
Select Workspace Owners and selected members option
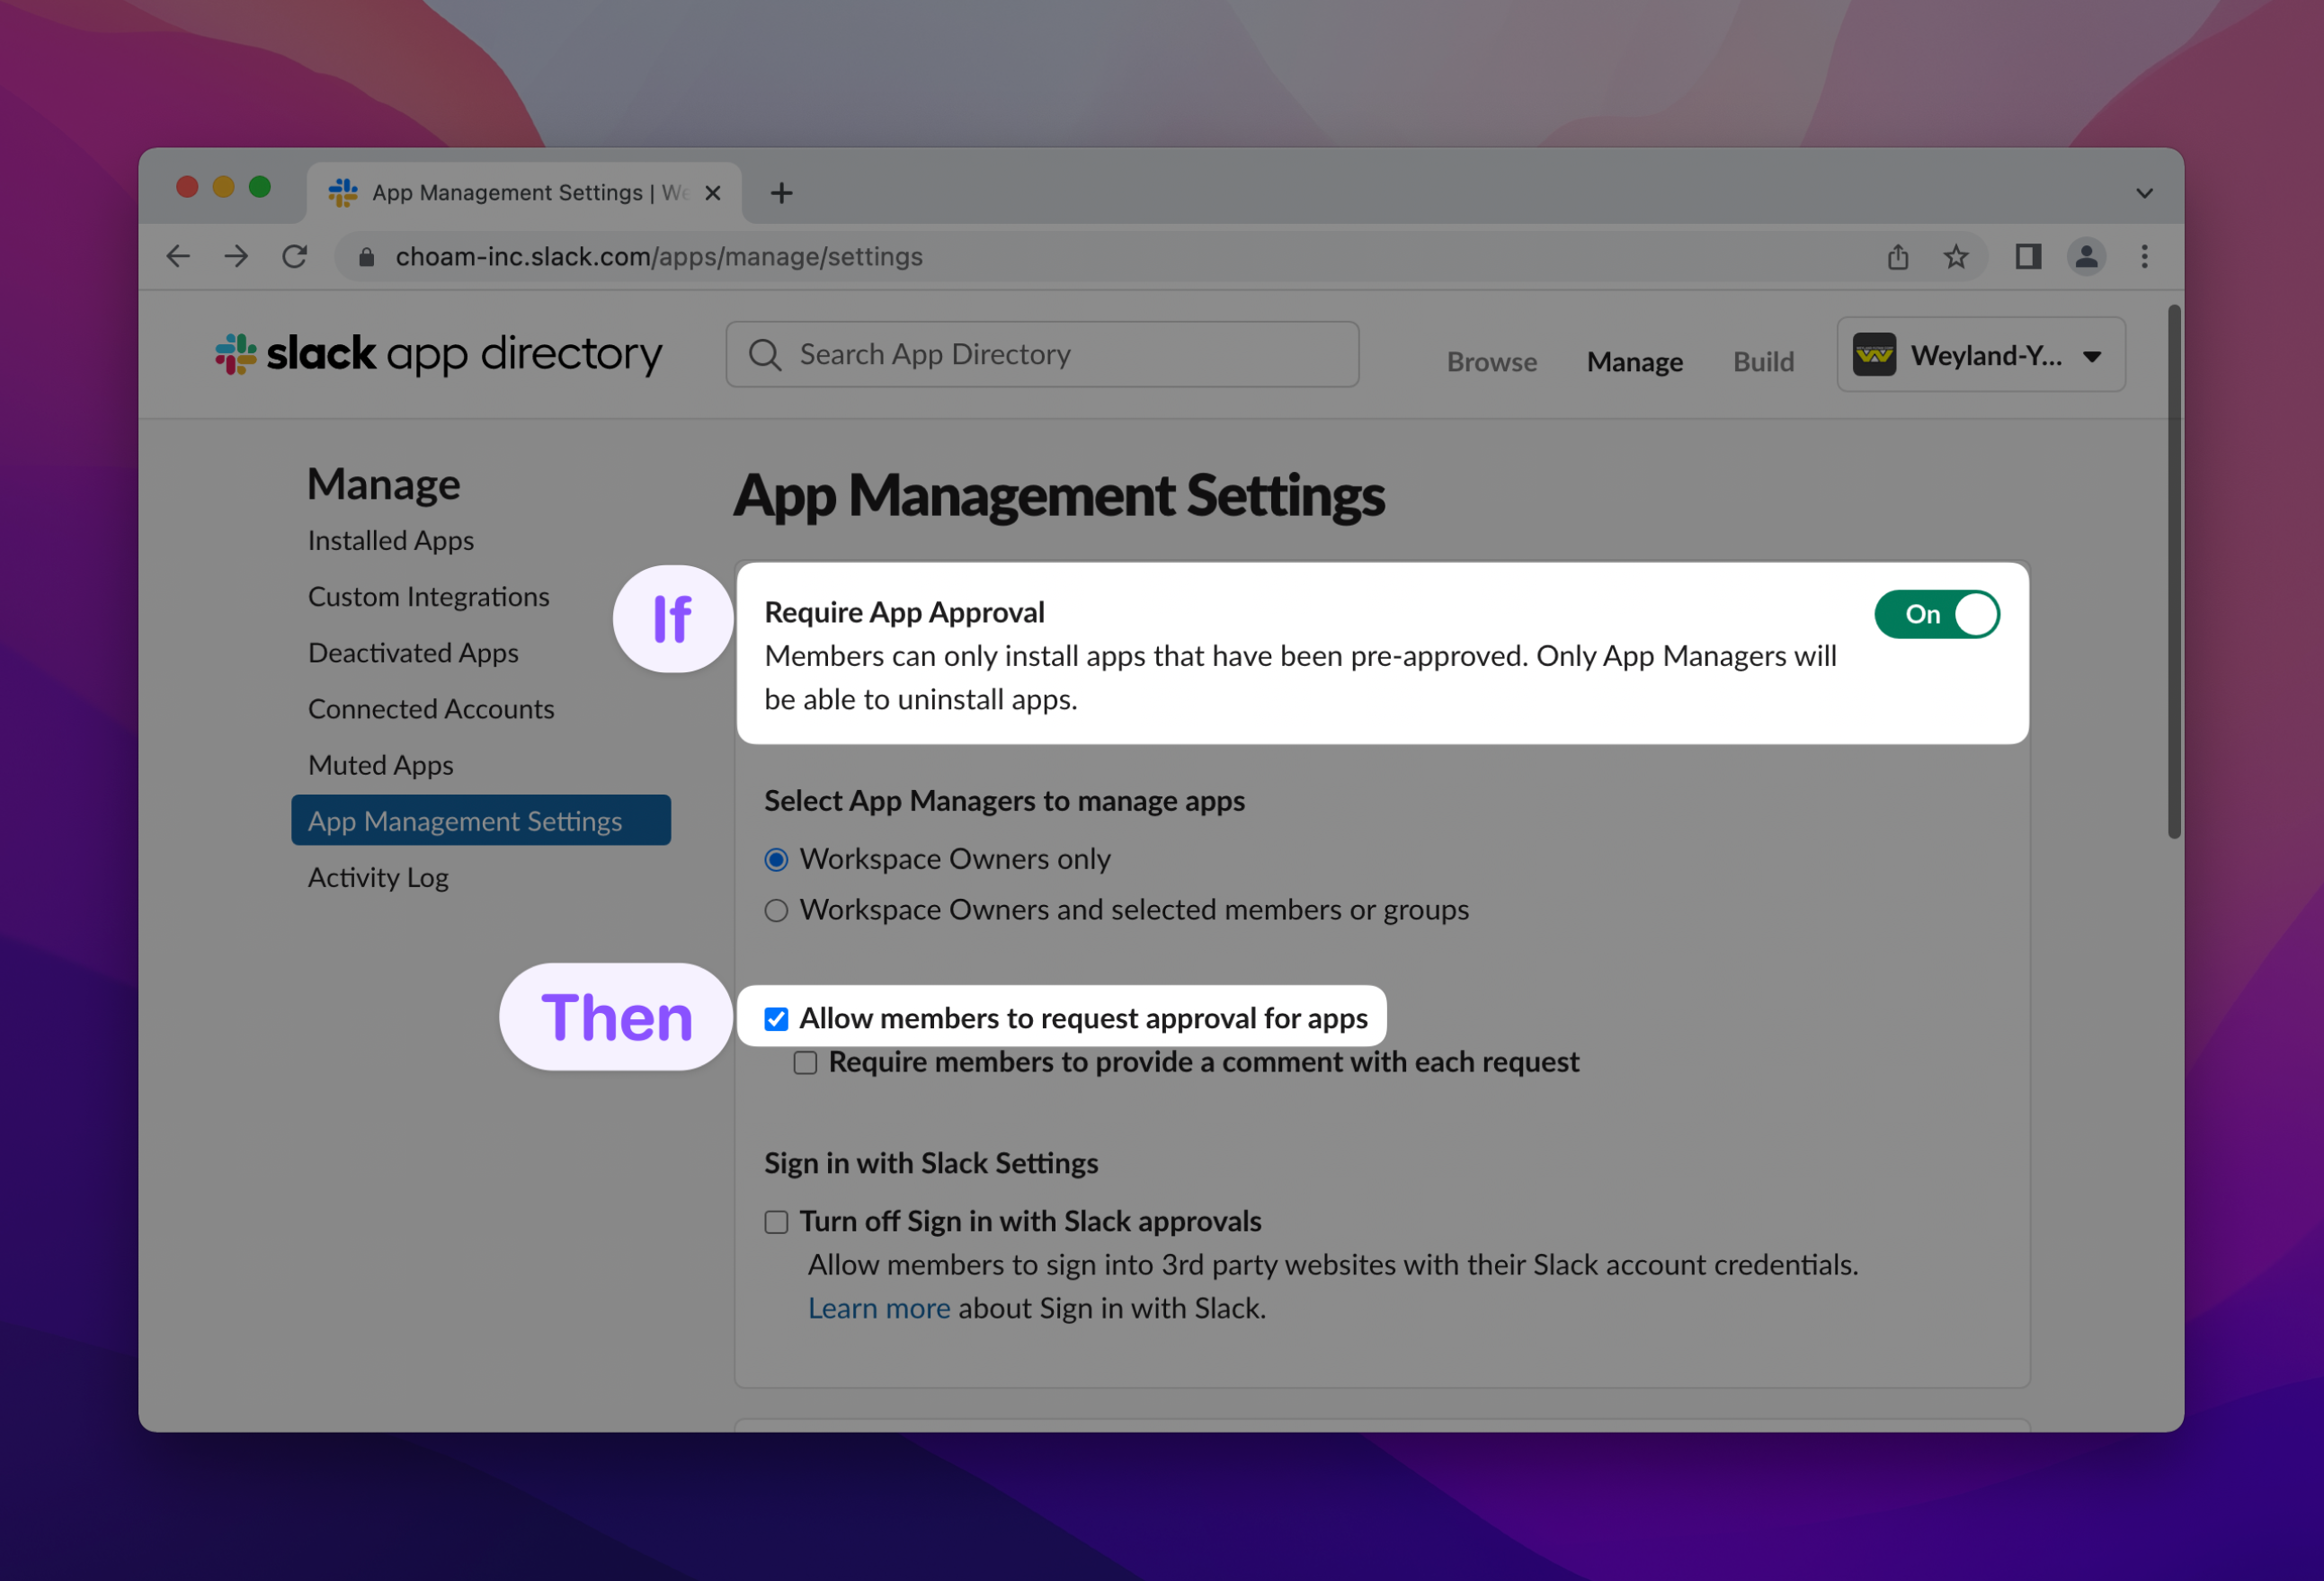[x=776, y=910]
